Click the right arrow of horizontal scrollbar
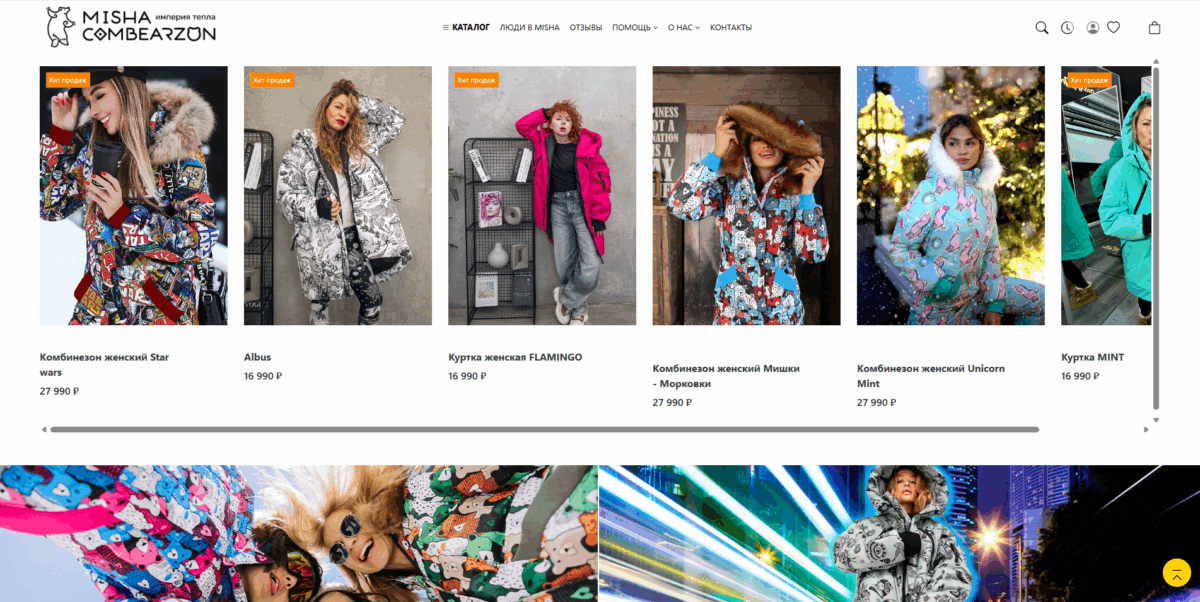The image size is (1200, 602). point(1146,430)
